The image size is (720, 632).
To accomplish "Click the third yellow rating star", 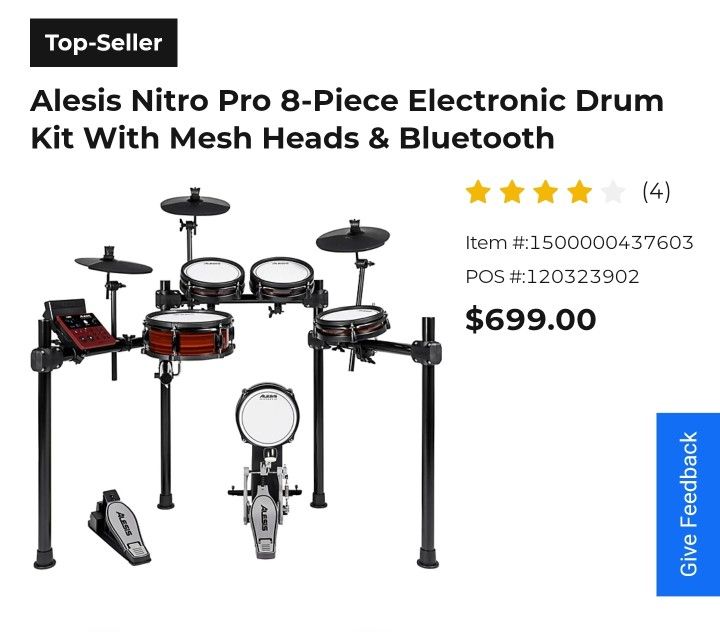I will (546, 192).
